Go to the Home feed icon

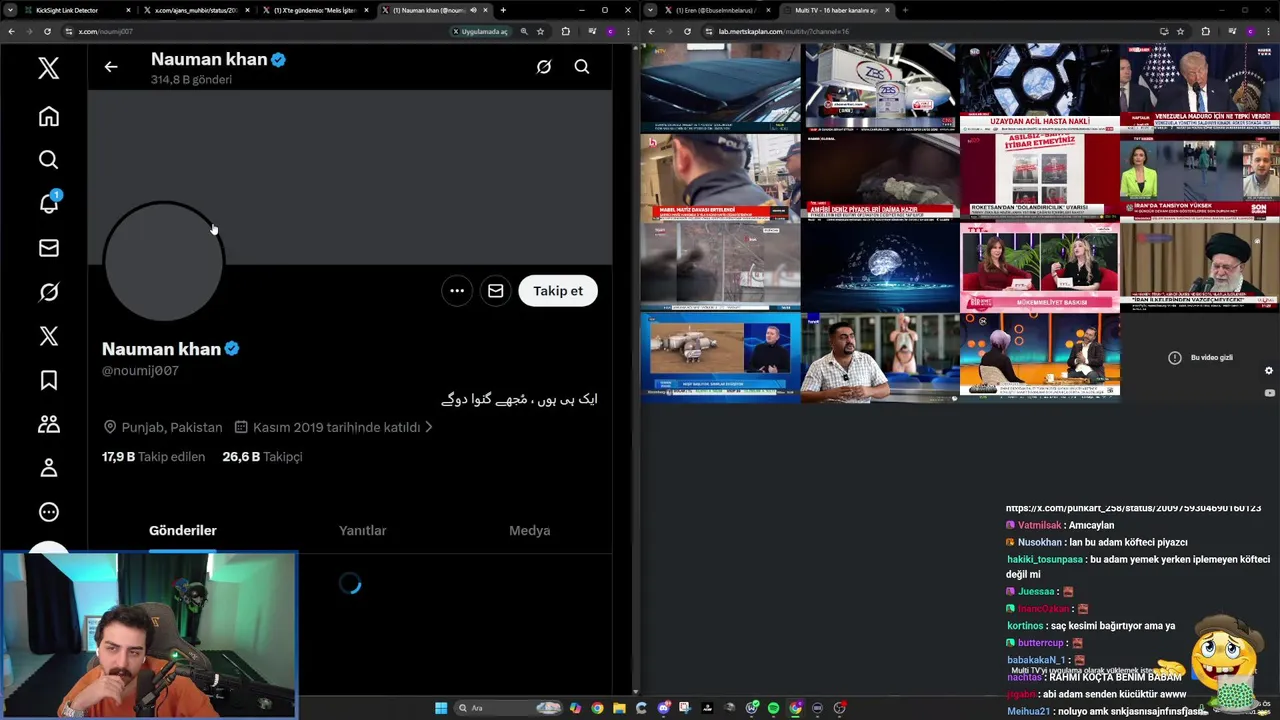click(x=48, y=116)
